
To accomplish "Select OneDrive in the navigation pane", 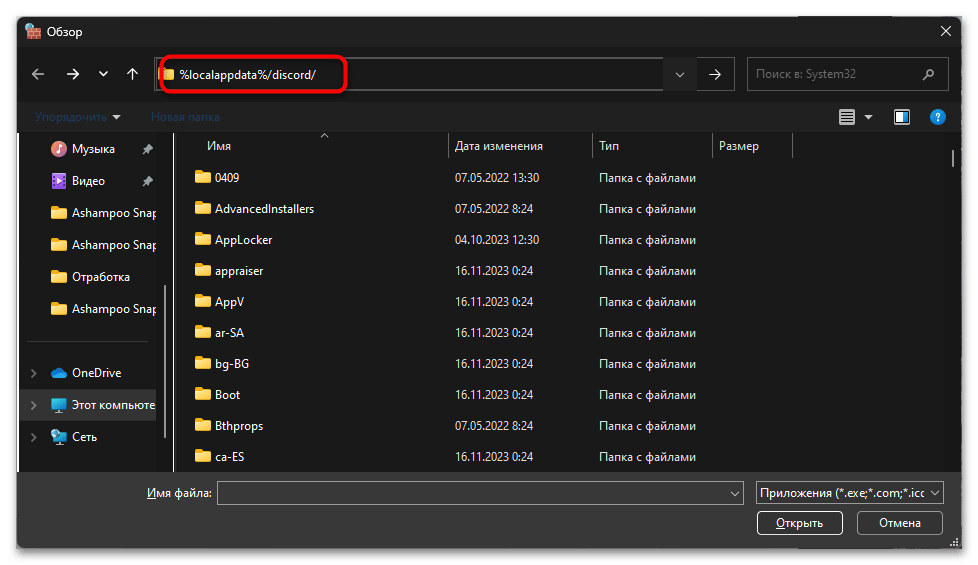I will [x=96, y=373].
